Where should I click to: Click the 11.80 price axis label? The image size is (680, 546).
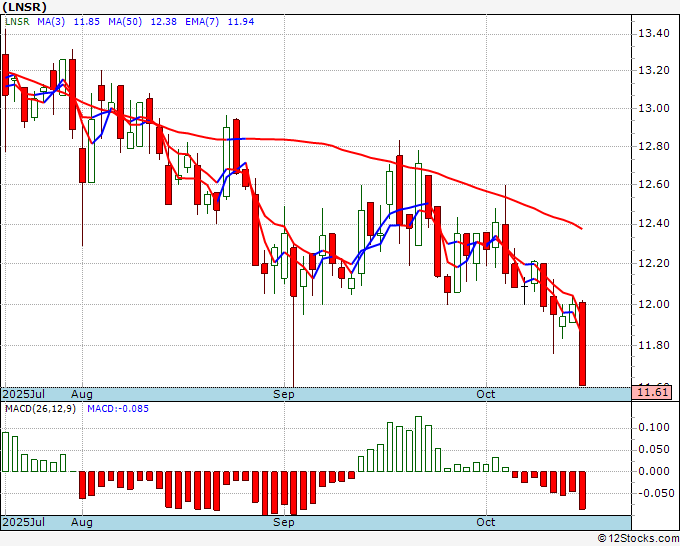pos(654,346)
